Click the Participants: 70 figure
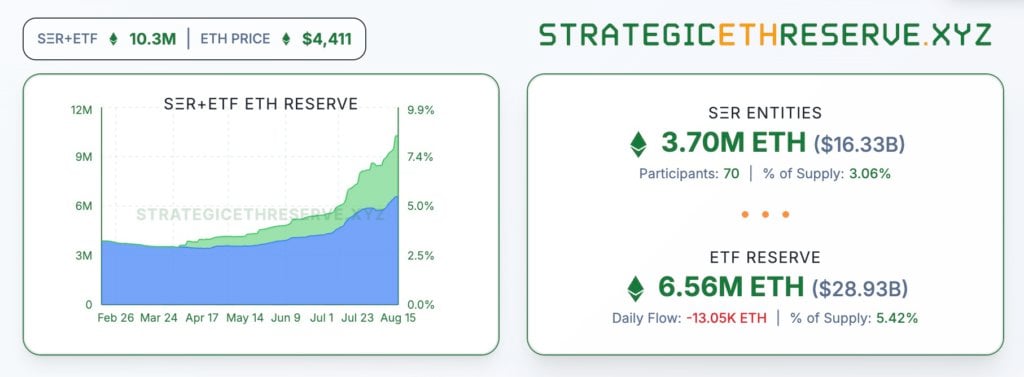 pos(689,174)
